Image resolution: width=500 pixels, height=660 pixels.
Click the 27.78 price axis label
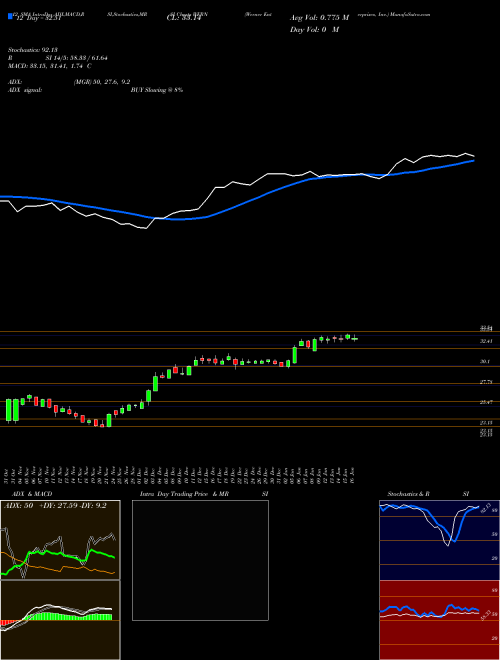tap(487, 382)
